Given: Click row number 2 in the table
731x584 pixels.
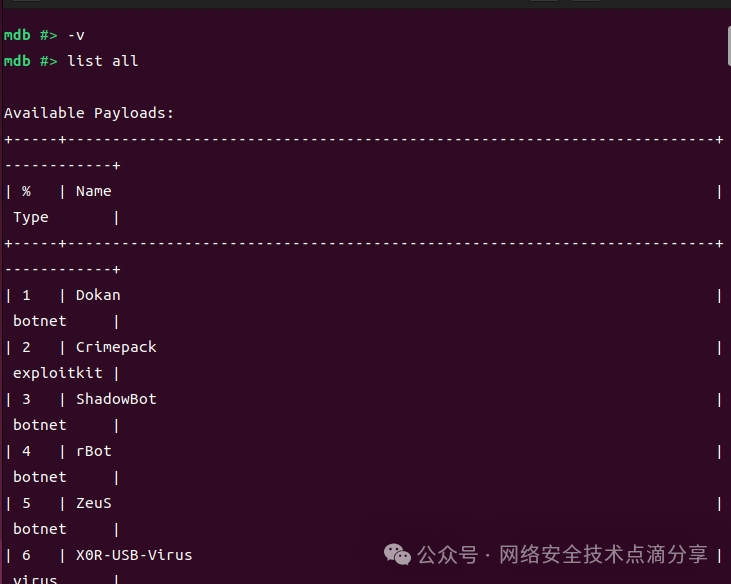Looking at the screenshot, I should point(26,347).
